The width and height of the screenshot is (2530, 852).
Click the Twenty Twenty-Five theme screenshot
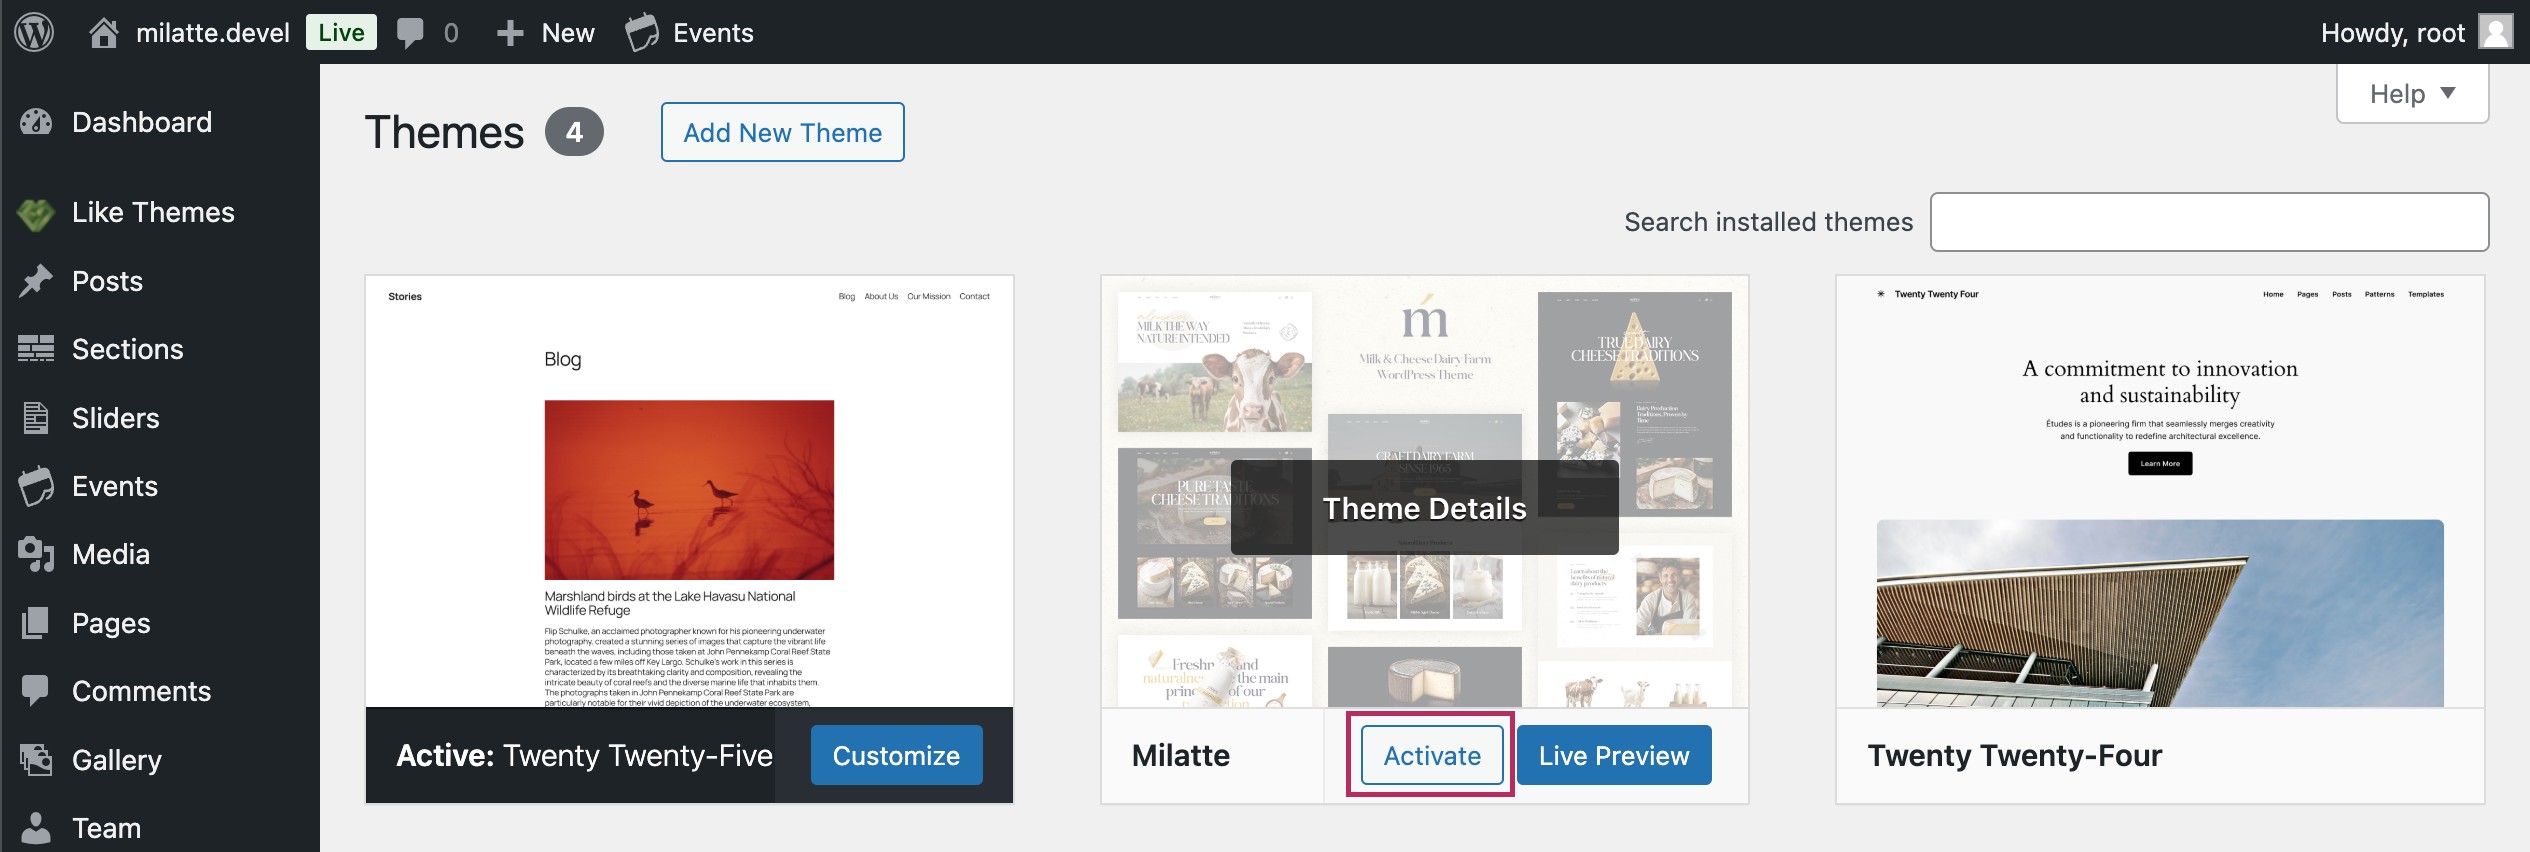tap(689, 491)
